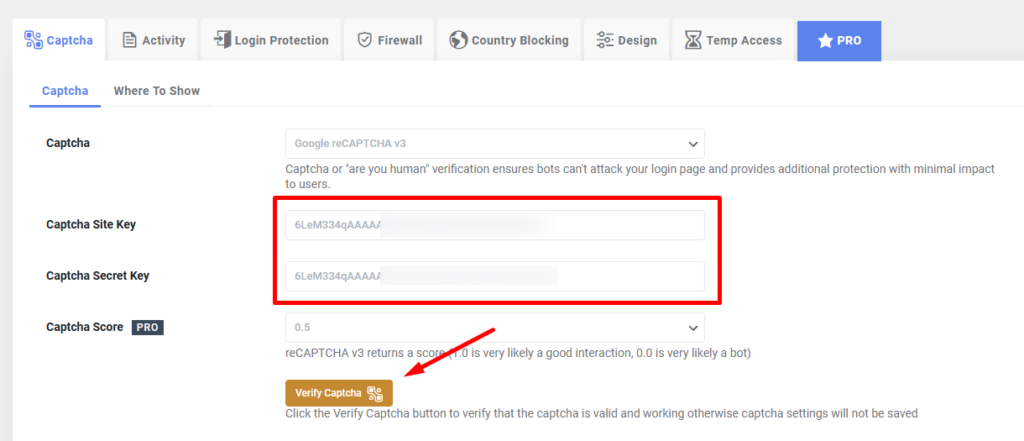Image resolution: width=1024 pixels, height=441 pixels.
Task: Open the Where To Show sub-tab
Action: tap(156, 91)
